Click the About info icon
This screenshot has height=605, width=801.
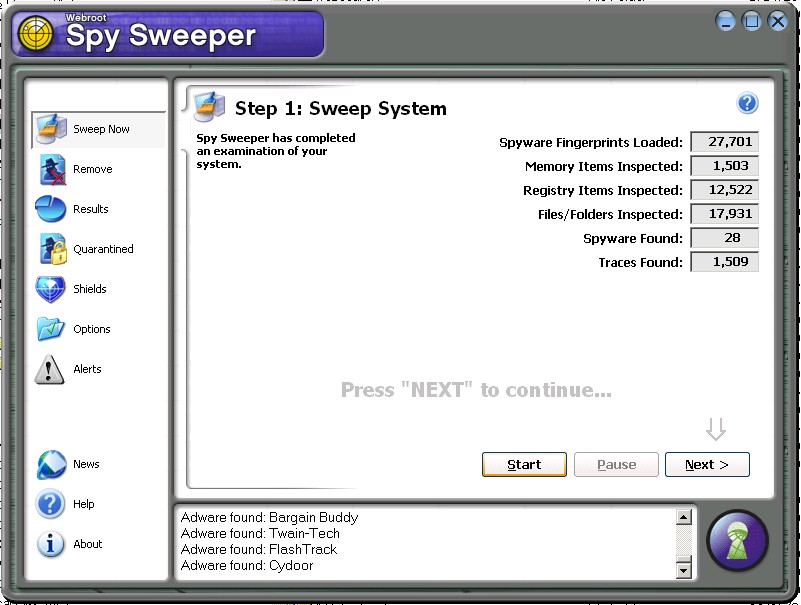click(x=51, y=544)
